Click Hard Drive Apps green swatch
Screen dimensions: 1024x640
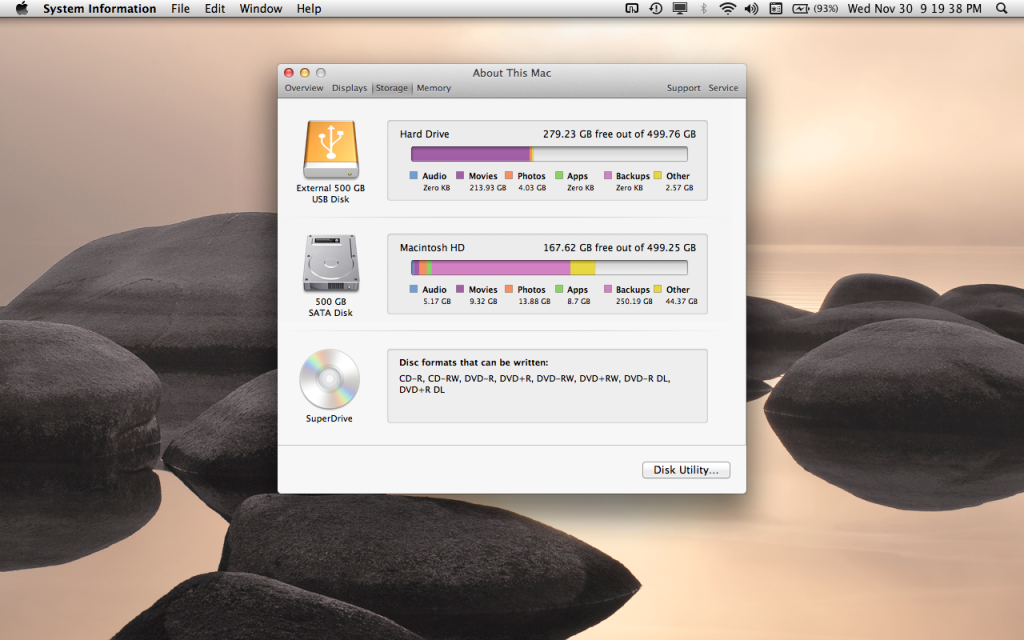pyautogui.click(x=559, y=175)
